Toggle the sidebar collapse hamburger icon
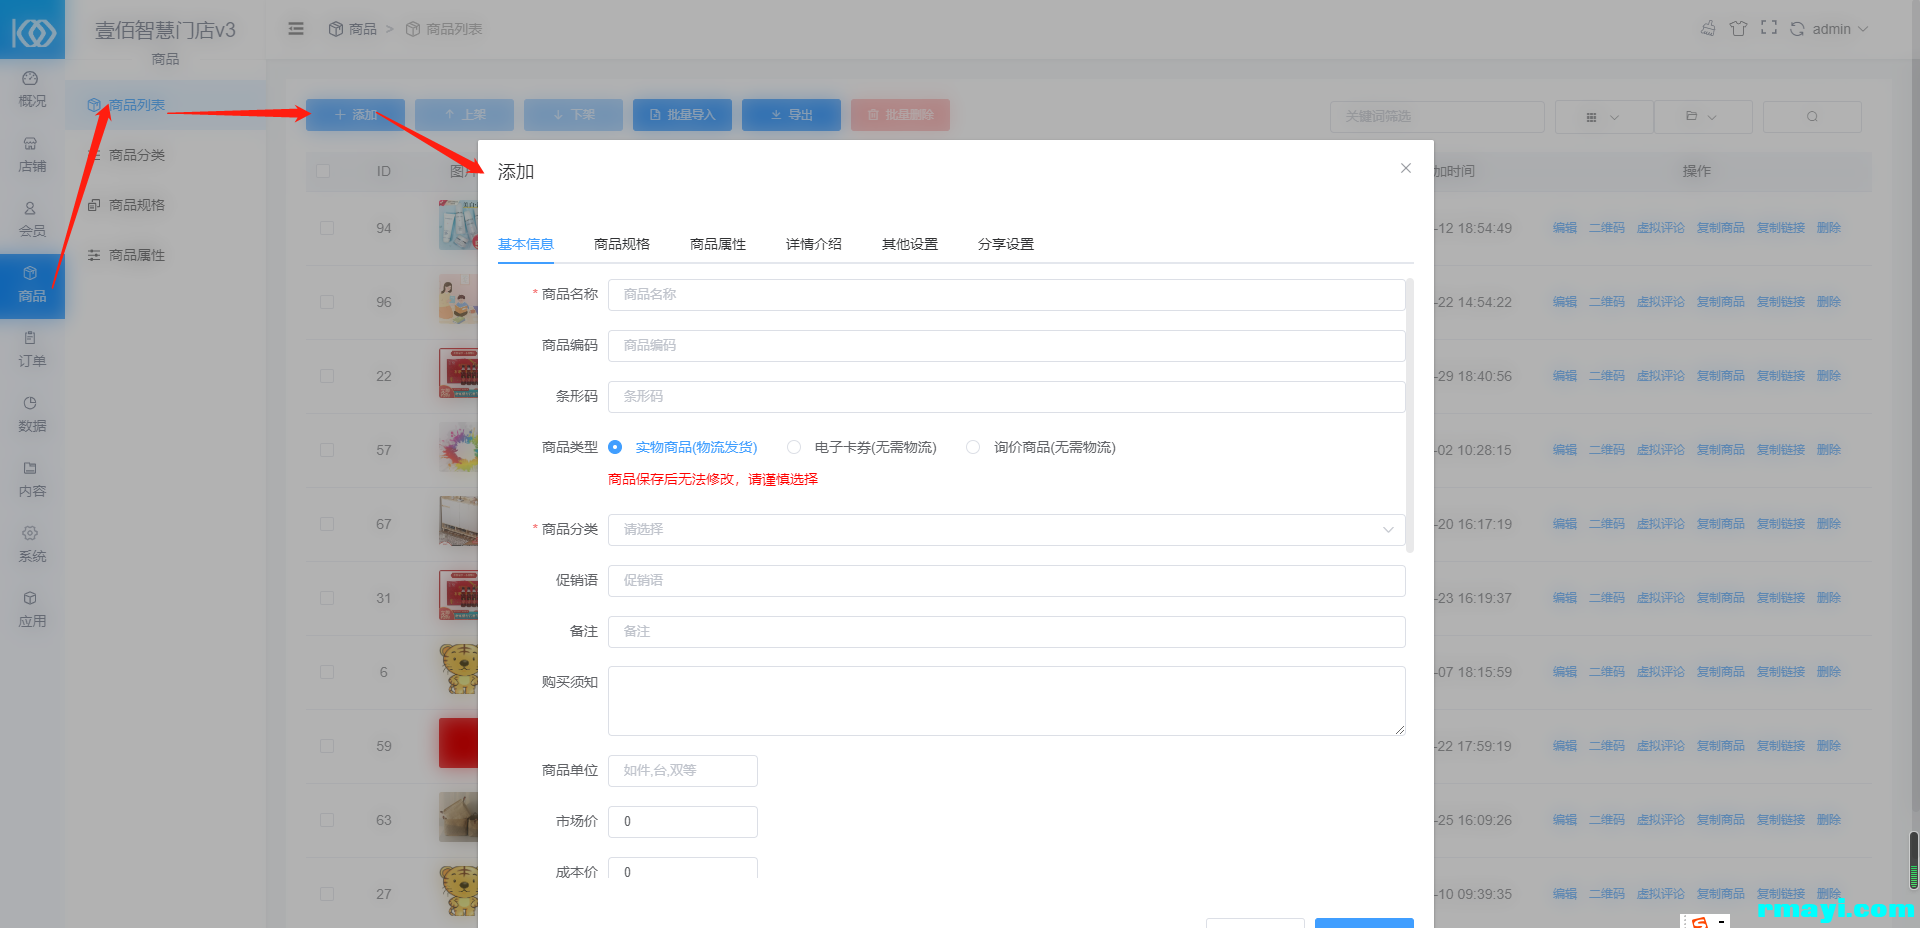Viewport: 1920px width, 928px height. pos(296,29)
